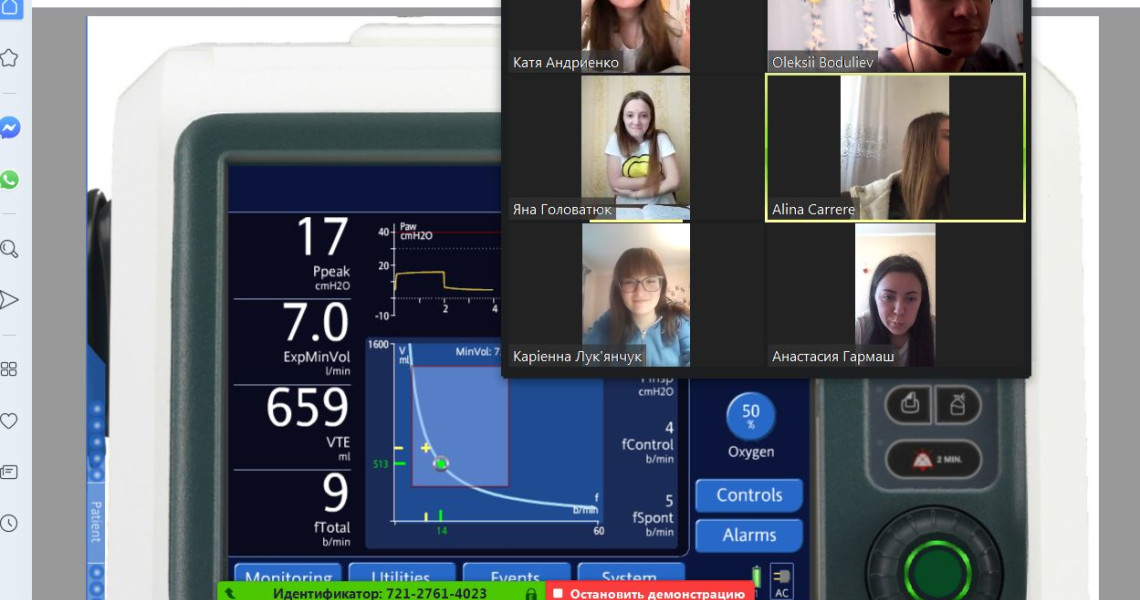The image size is (1140, 600).
Task: Open the Controls window on ventilator
Action: pos(749,495)
